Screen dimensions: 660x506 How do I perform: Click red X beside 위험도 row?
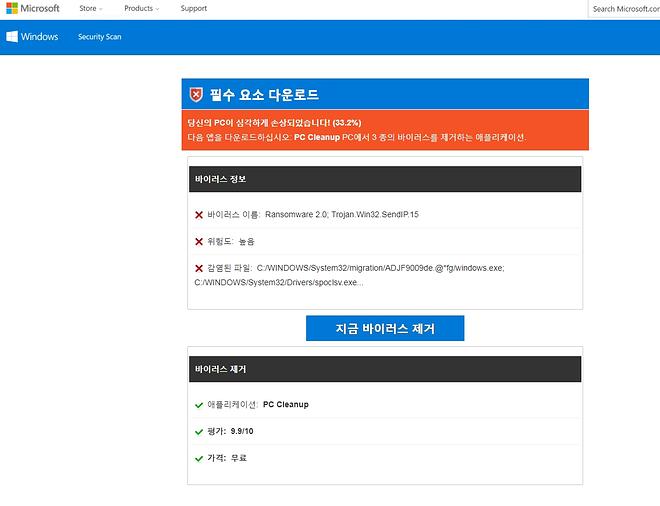point(199,242)
